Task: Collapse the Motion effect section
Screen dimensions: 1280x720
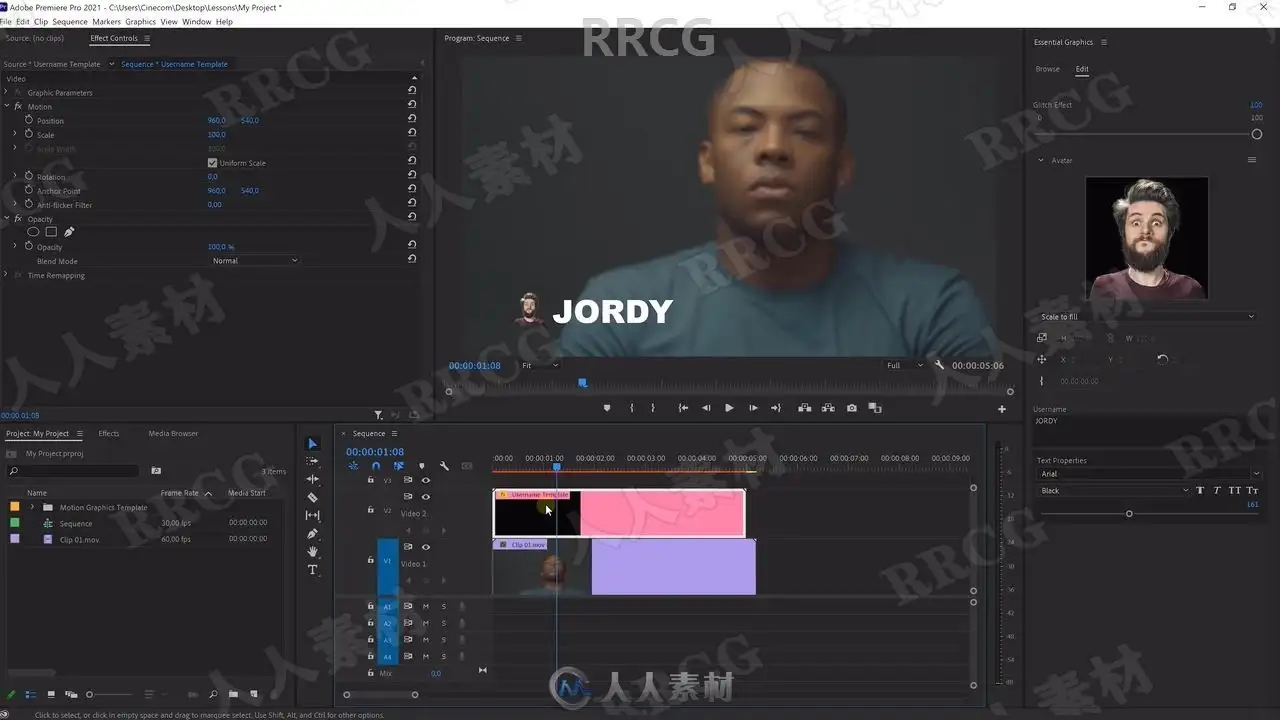Action: coord(7,106)
